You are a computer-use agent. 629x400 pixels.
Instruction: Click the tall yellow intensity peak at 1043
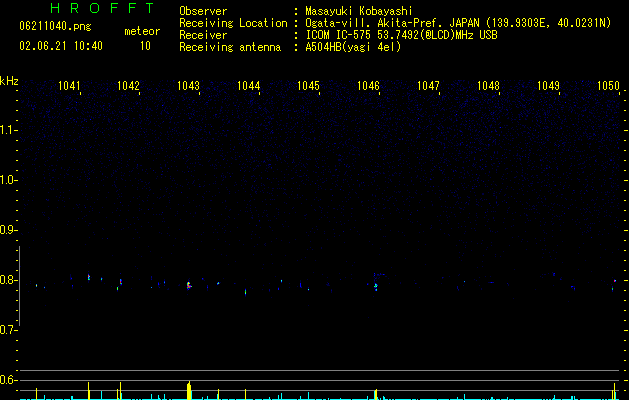[x=189, y=390]
